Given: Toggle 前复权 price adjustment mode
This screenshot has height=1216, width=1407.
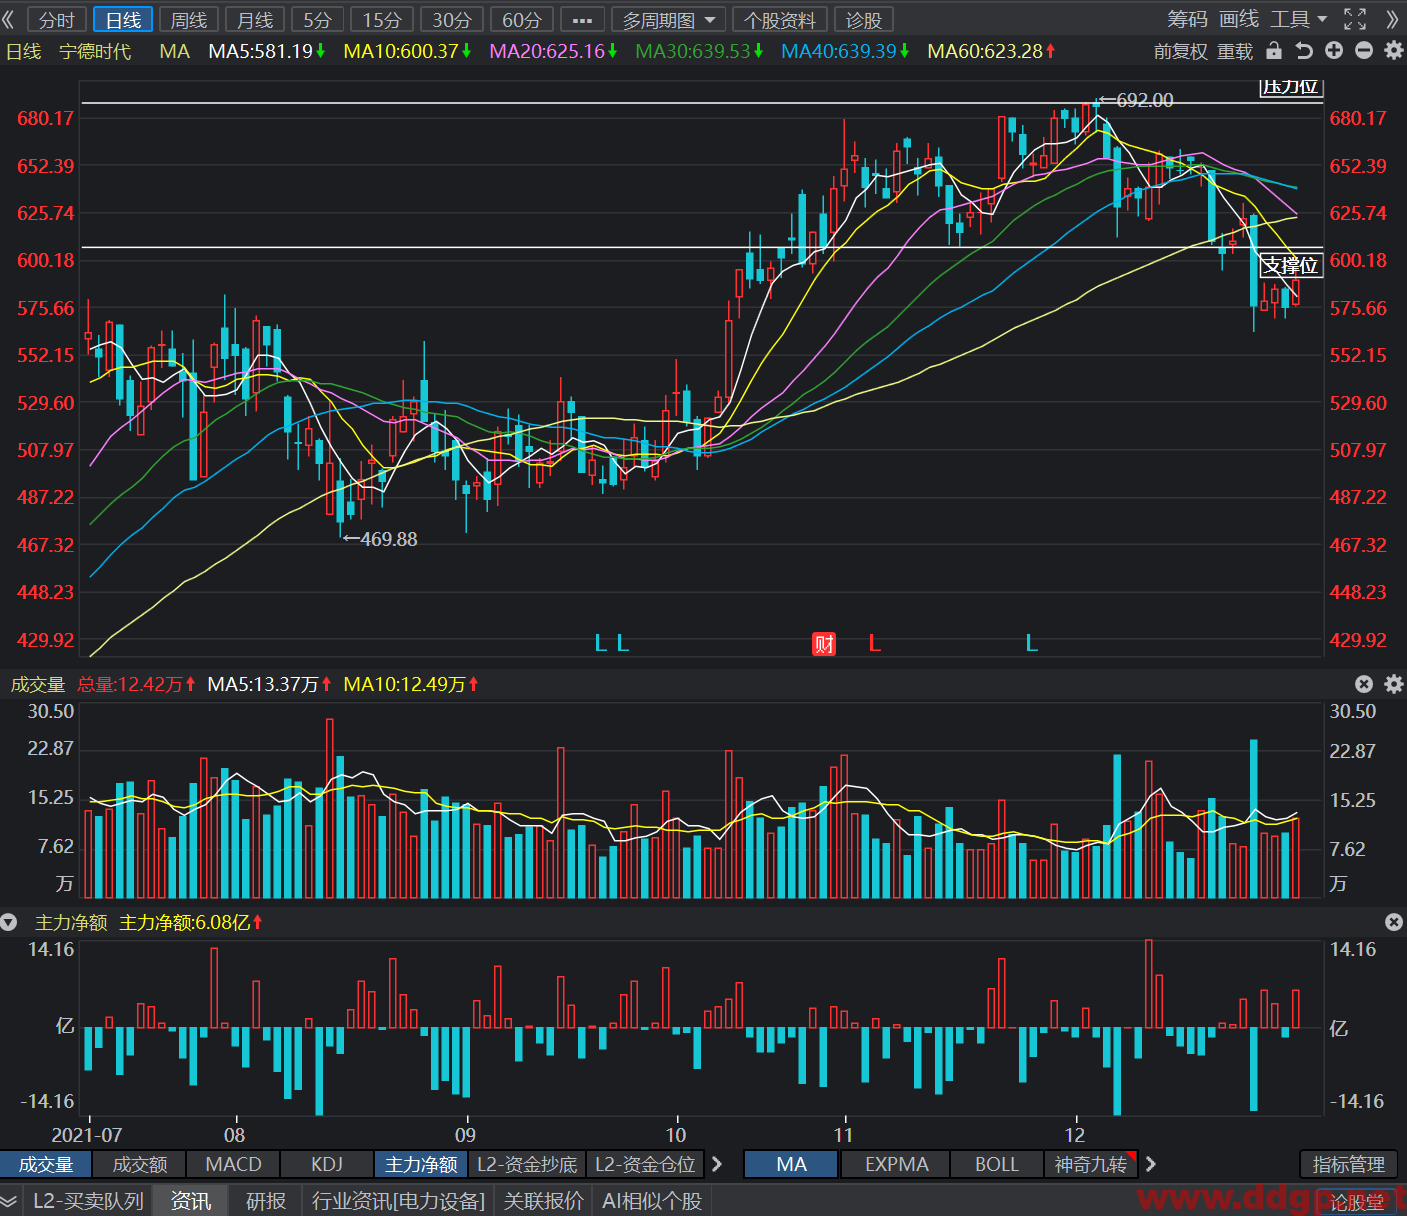Looking at the screenshot, I should click(1181, 51).
